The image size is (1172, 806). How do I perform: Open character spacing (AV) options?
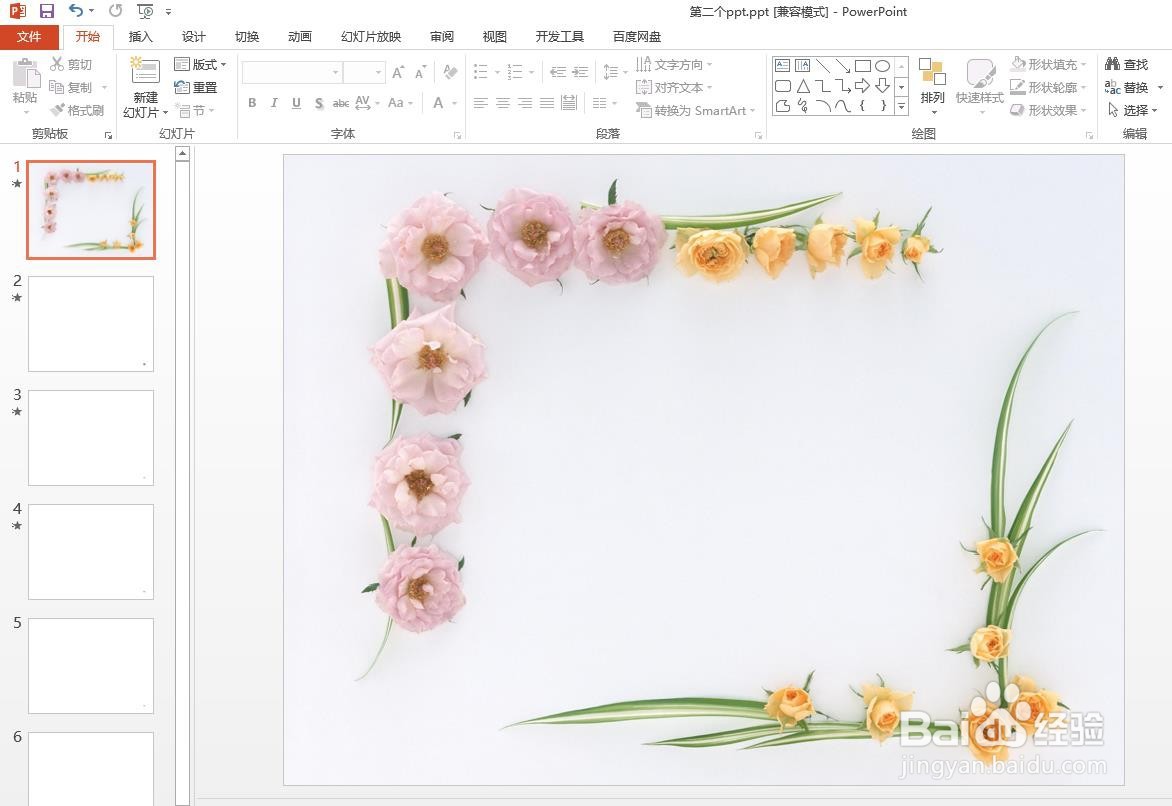pos(367,103)
